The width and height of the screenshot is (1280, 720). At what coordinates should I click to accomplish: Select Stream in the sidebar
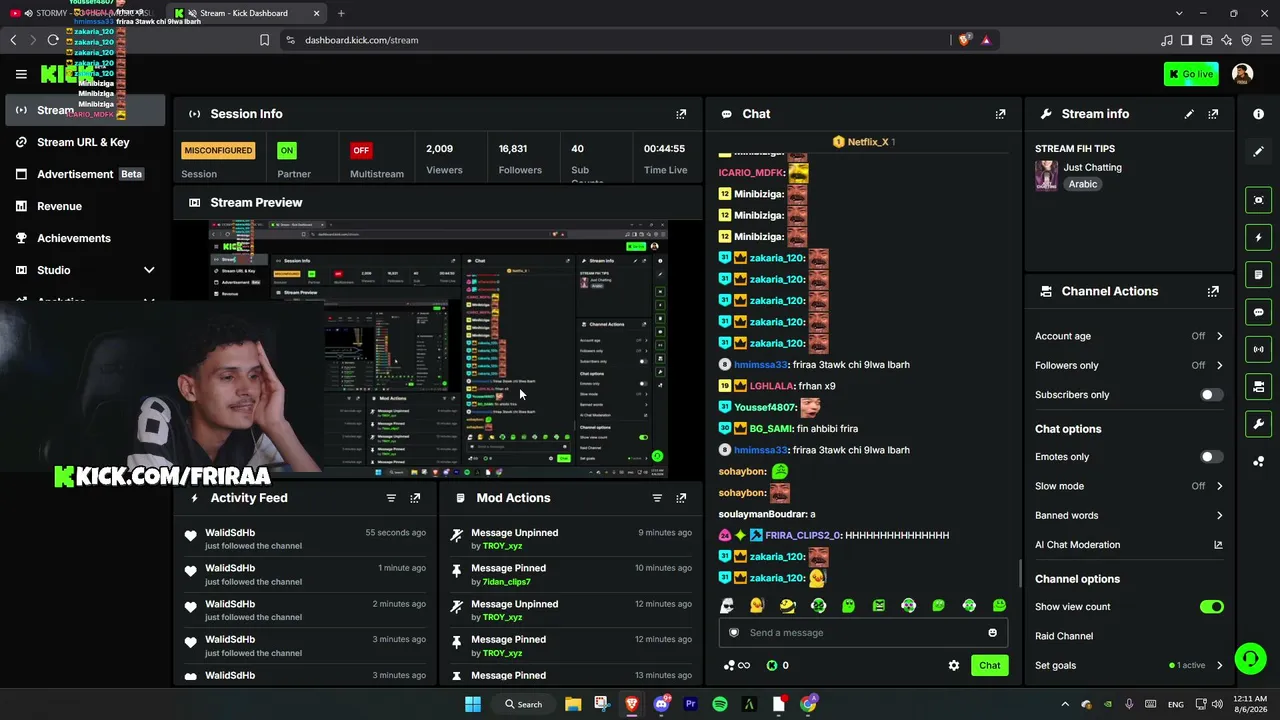[x=86, y=110]
